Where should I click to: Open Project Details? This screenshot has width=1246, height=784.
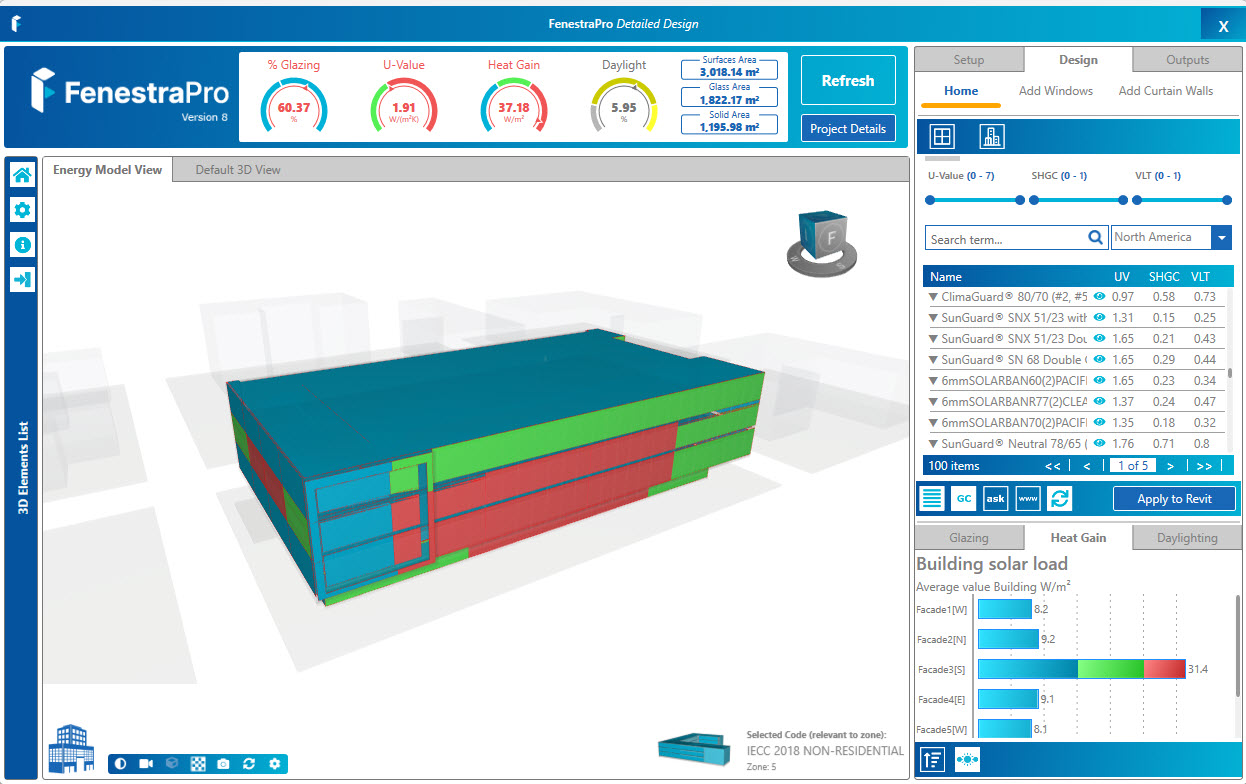(x=848, y=129)
